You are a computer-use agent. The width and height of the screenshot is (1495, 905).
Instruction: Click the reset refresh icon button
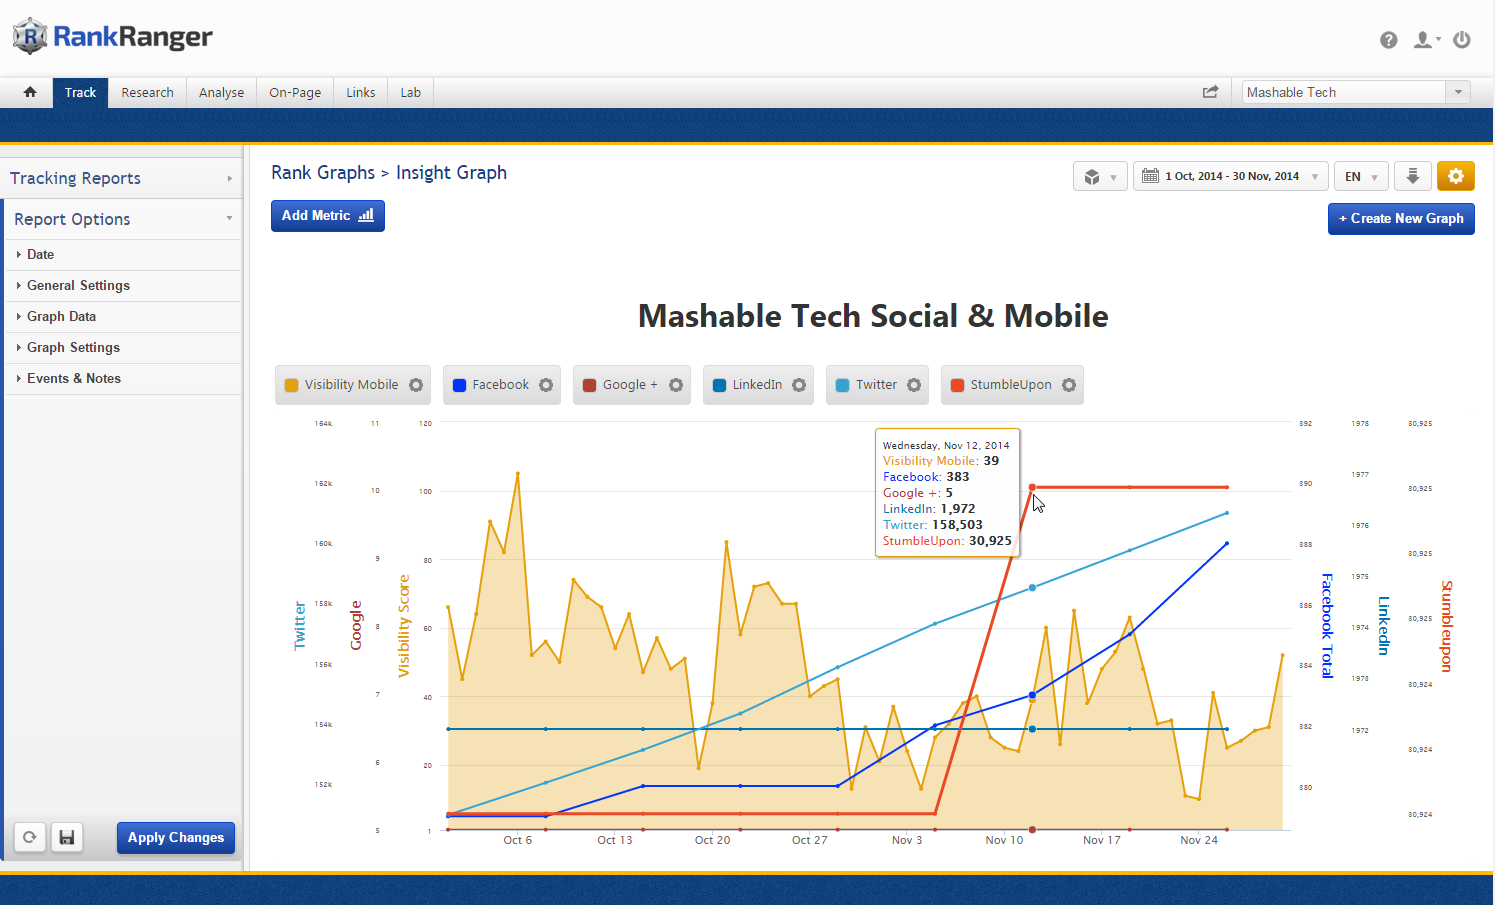[x=30, y=838]
